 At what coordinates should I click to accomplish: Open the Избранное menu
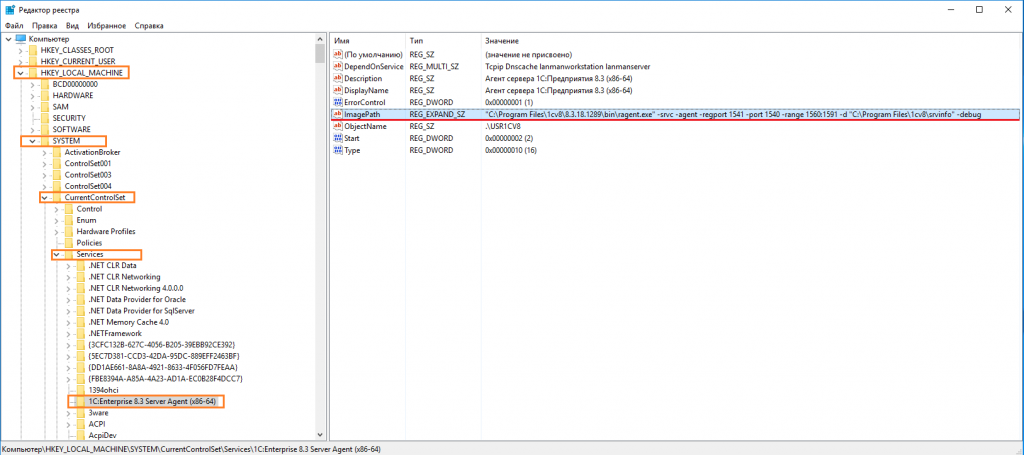107,25
